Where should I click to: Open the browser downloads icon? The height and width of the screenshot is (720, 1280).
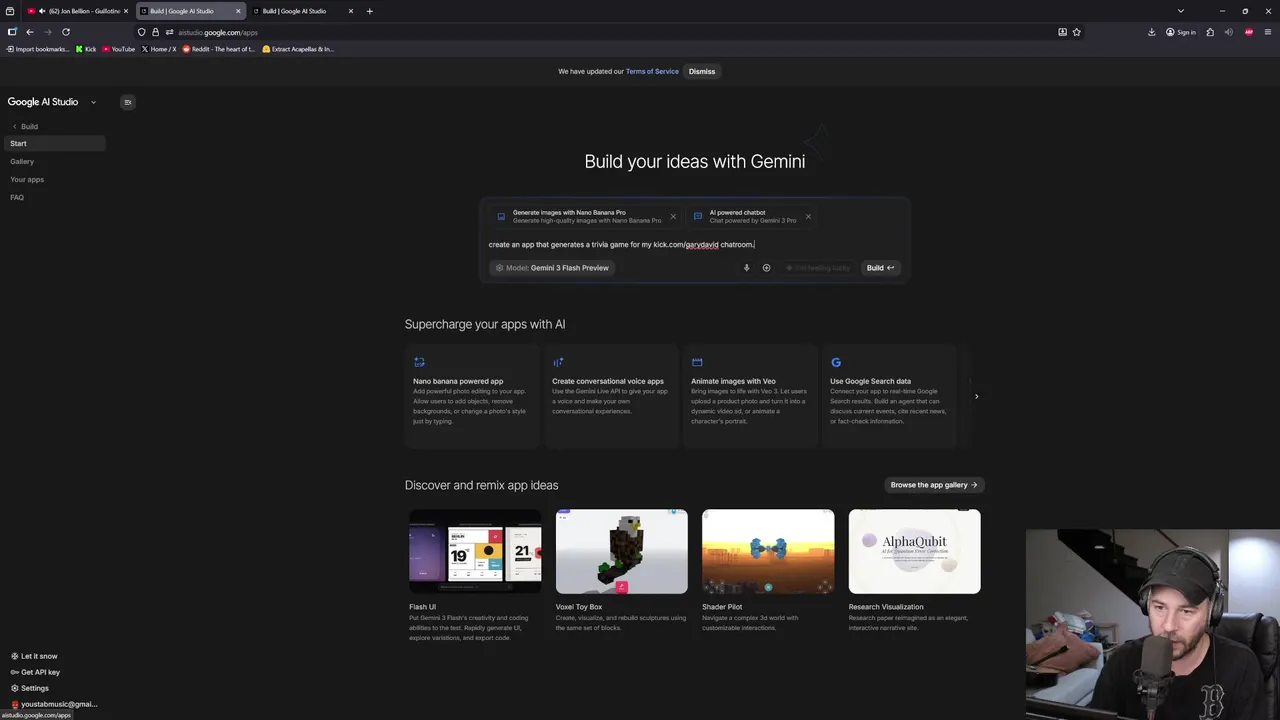point(1151,32)
